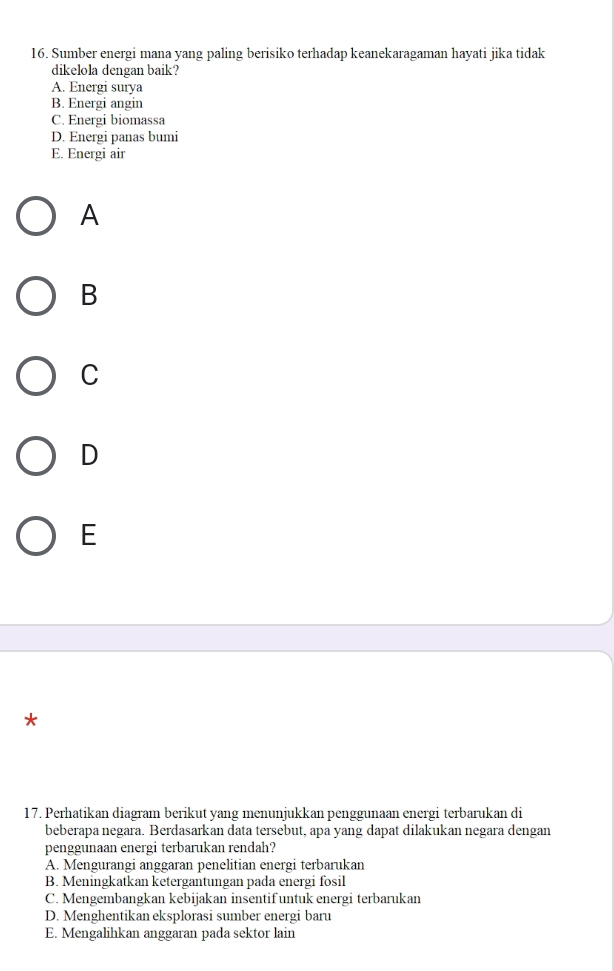Click 'A. Mengurangi anggaran penelitian energi terbarukan' line

point(205,864)
